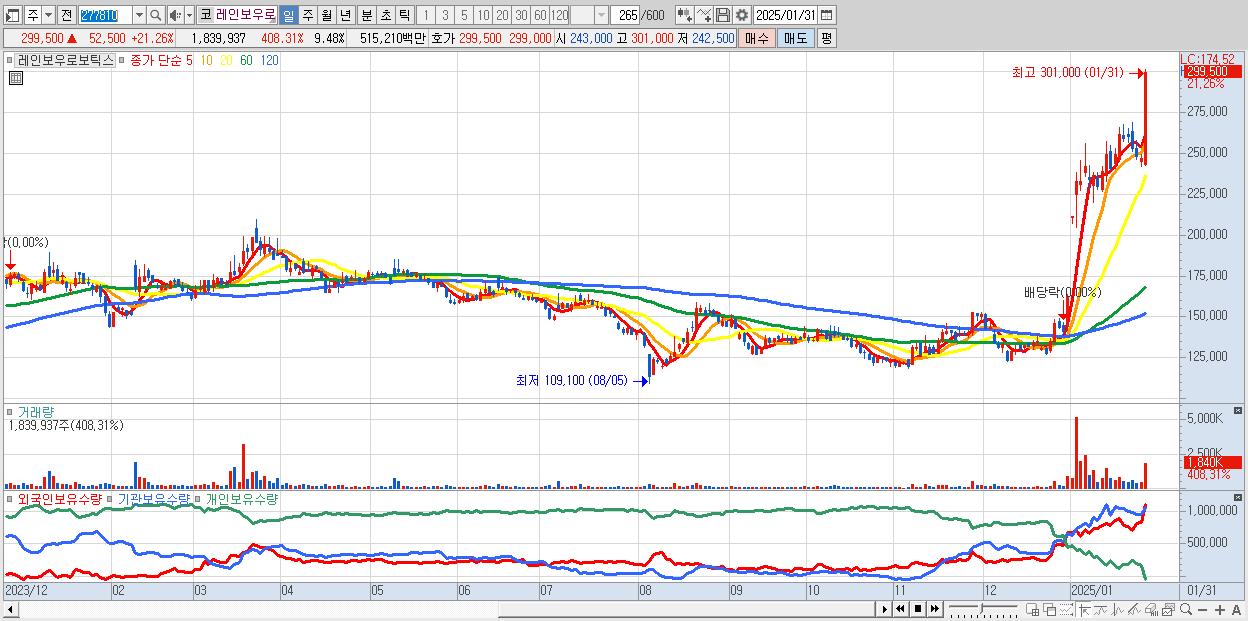Click the fast-forward button in bottom toolbar

click(x=934, y=609)
